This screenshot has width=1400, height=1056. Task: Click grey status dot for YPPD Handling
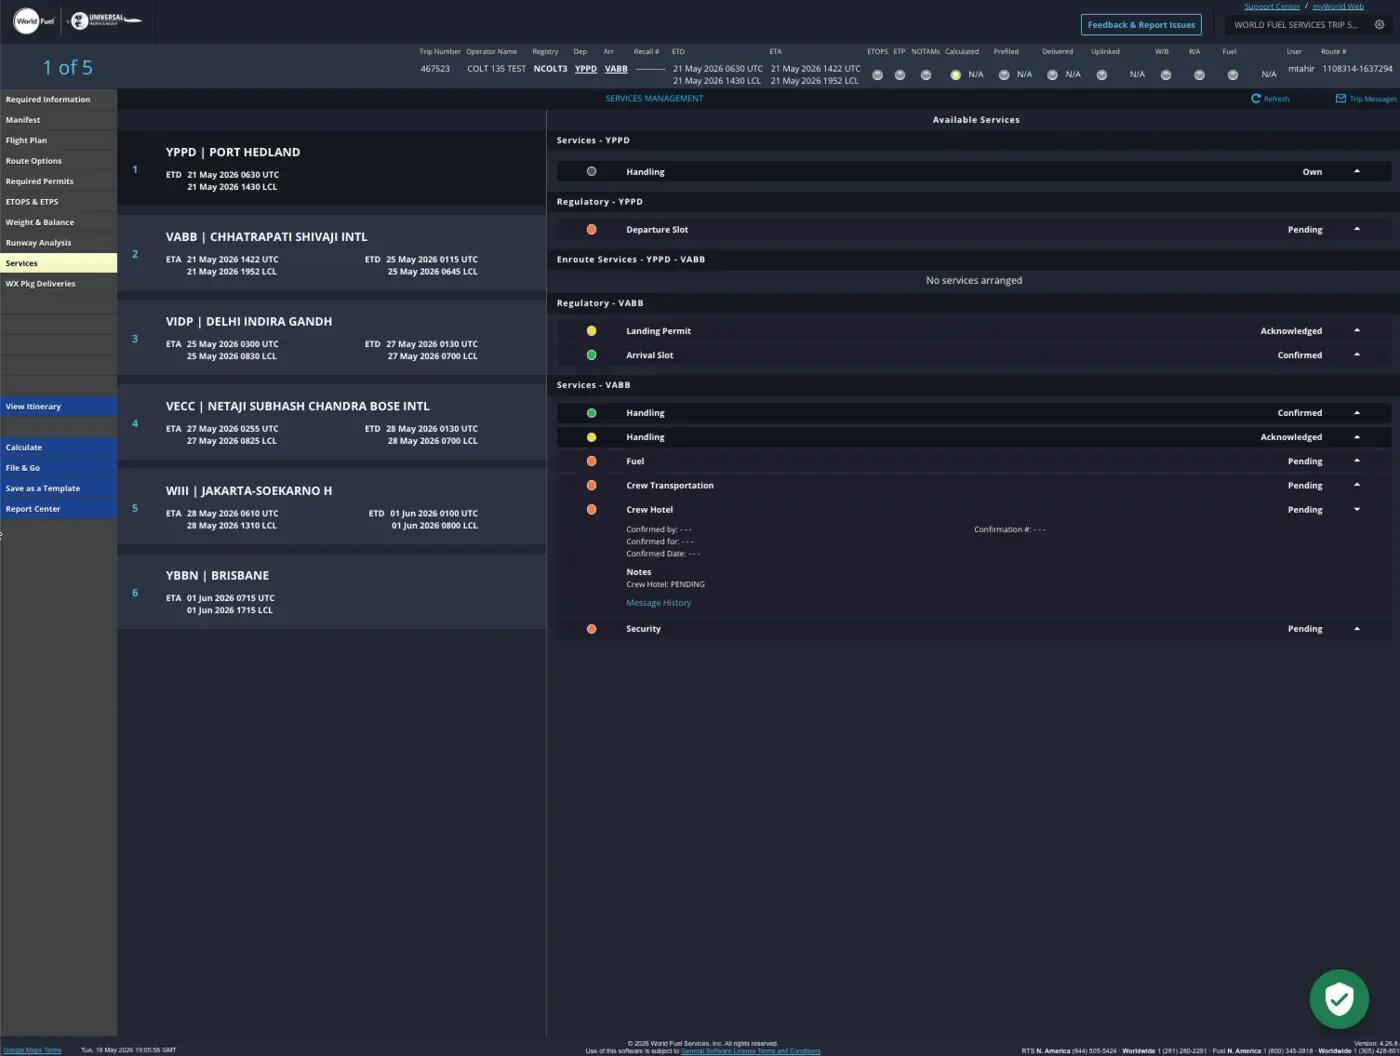click(x=591, y=172)
